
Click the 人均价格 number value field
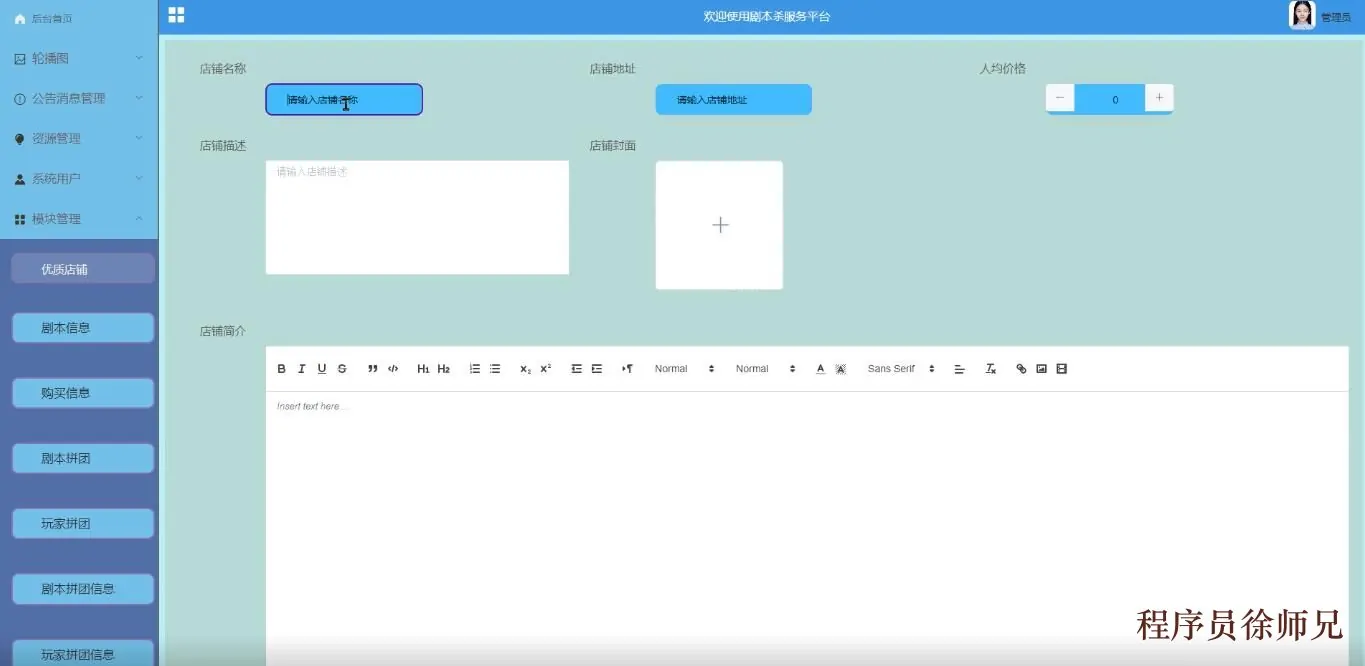coord(1110,99)
